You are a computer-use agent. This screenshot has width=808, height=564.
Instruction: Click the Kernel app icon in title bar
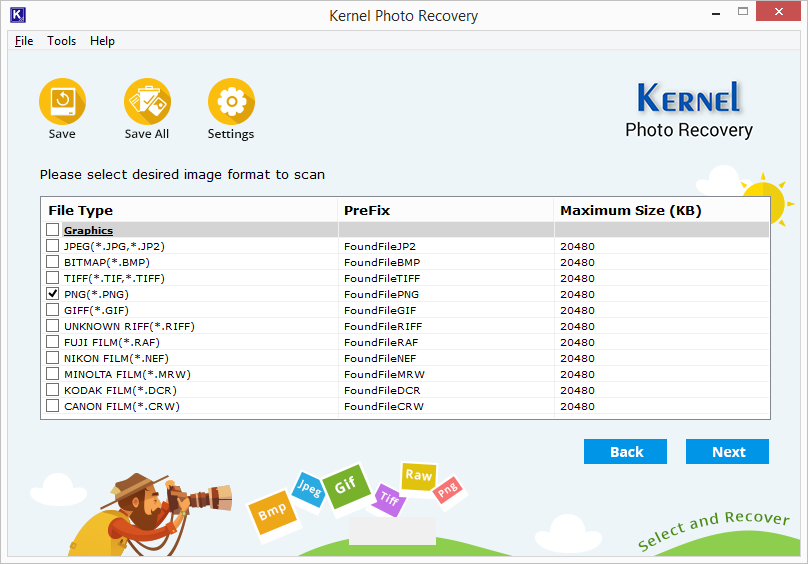click(16, 15)
